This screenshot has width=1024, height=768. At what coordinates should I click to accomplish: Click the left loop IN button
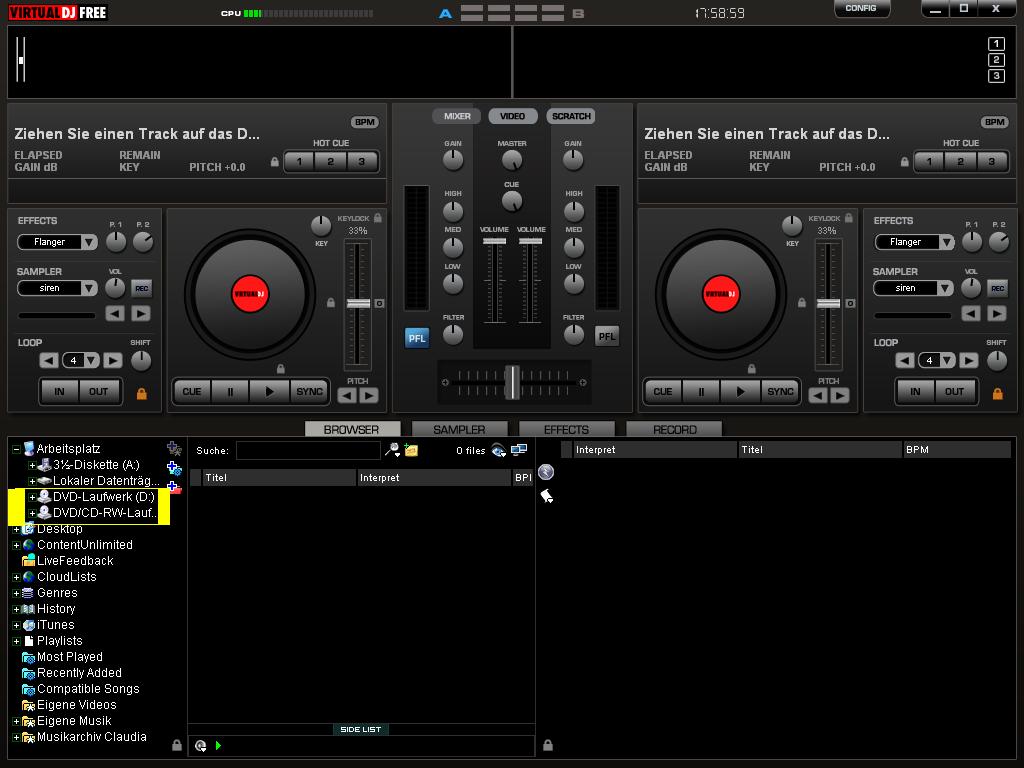59,392
